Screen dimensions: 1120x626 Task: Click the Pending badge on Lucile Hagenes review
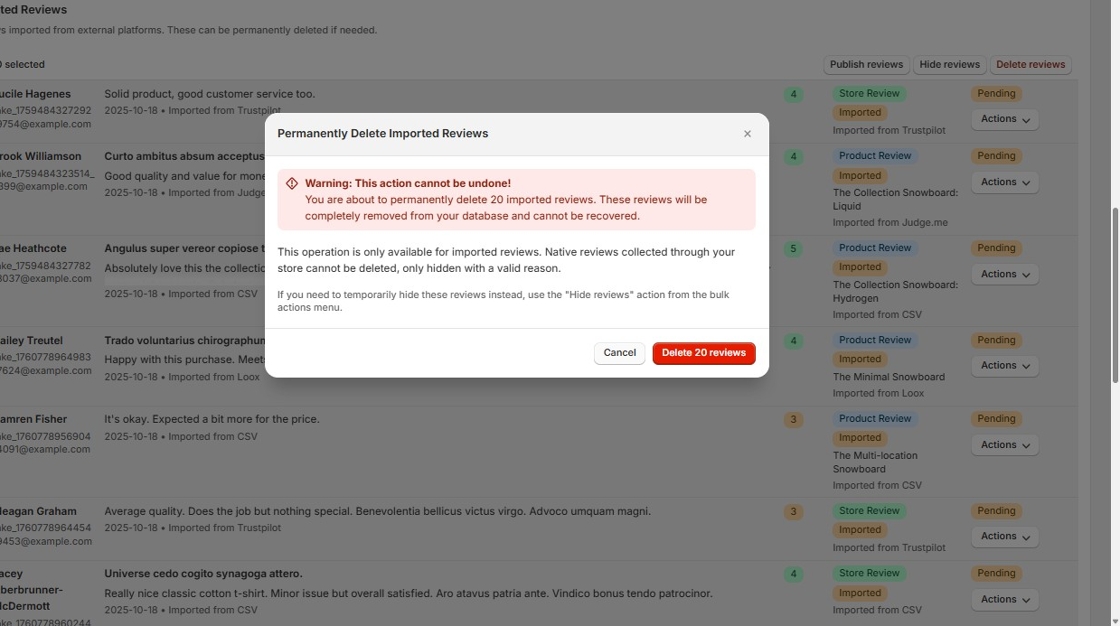pyautogui.click(x=996, y=93)
